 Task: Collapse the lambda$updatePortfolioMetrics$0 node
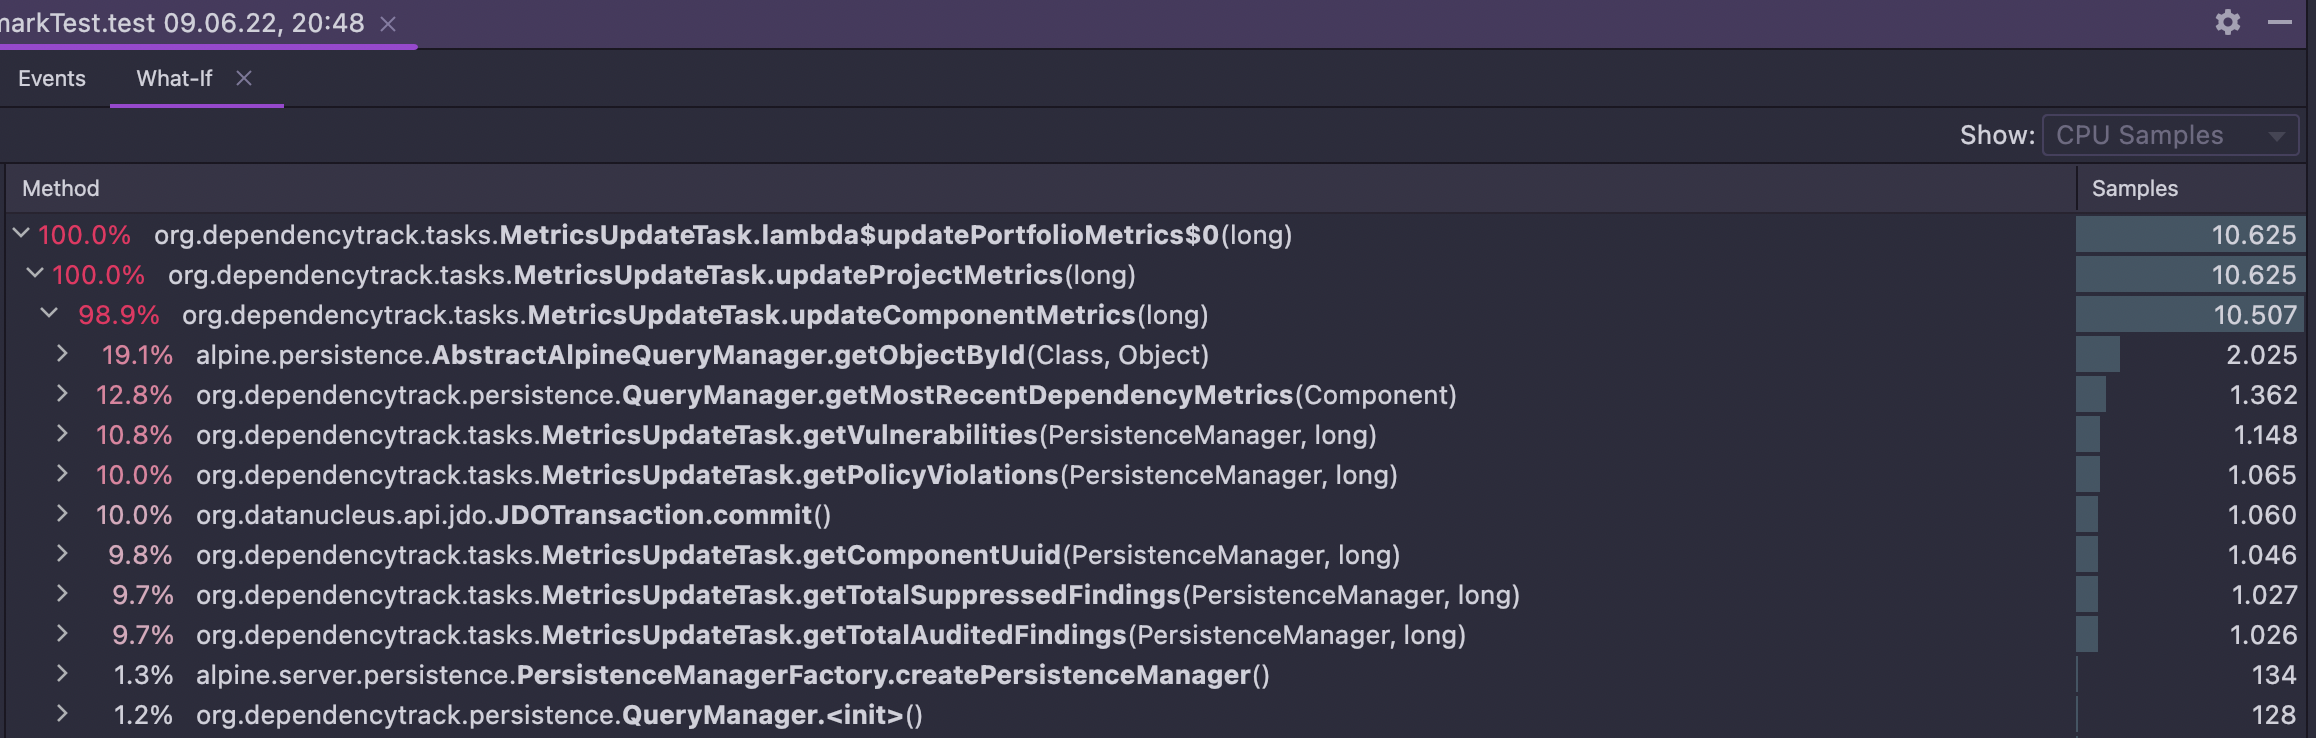tap(21, 234)
